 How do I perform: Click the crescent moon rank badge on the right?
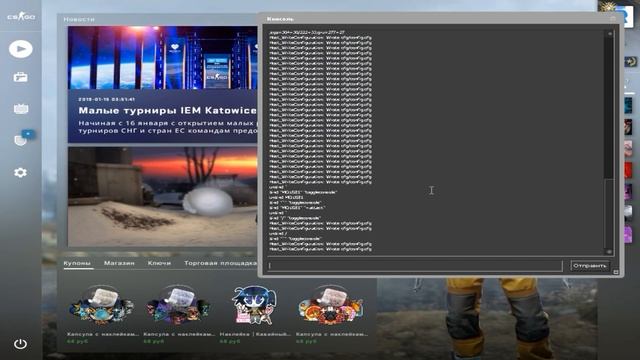pyautogui.click(x=631, y=62)
